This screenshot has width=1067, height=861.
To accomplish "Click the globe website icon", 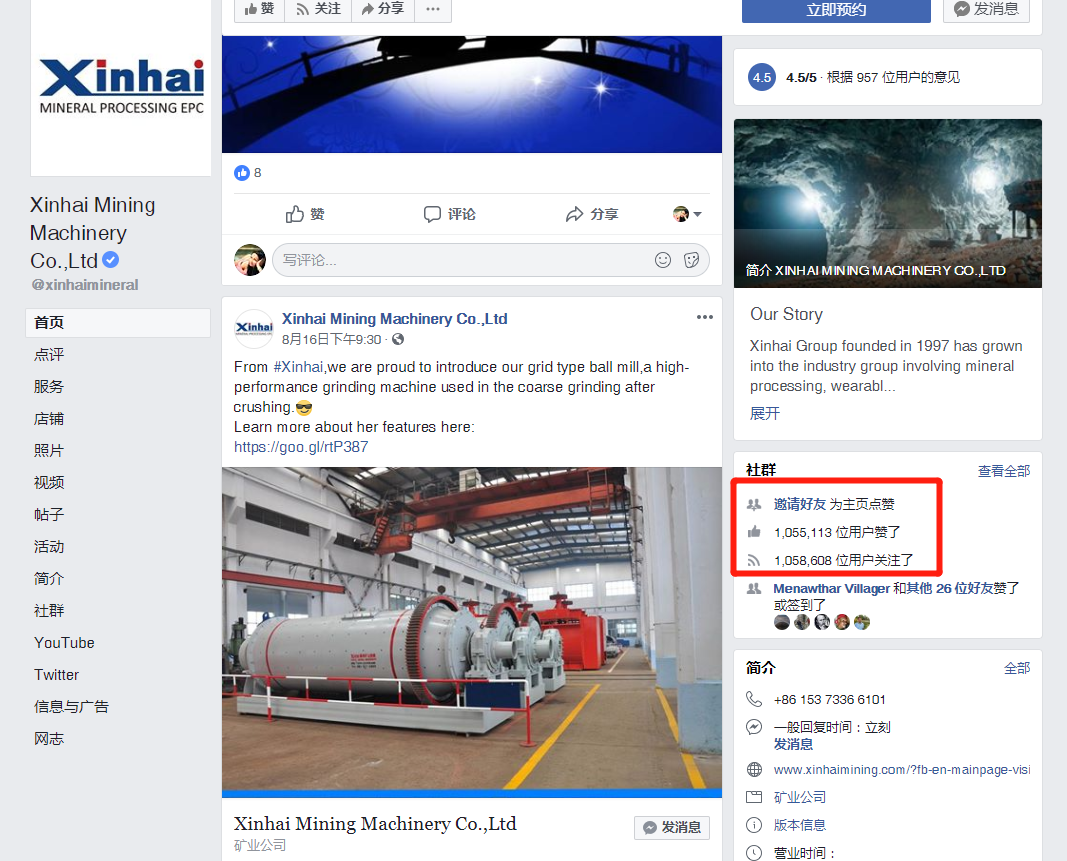I will 754,770.
